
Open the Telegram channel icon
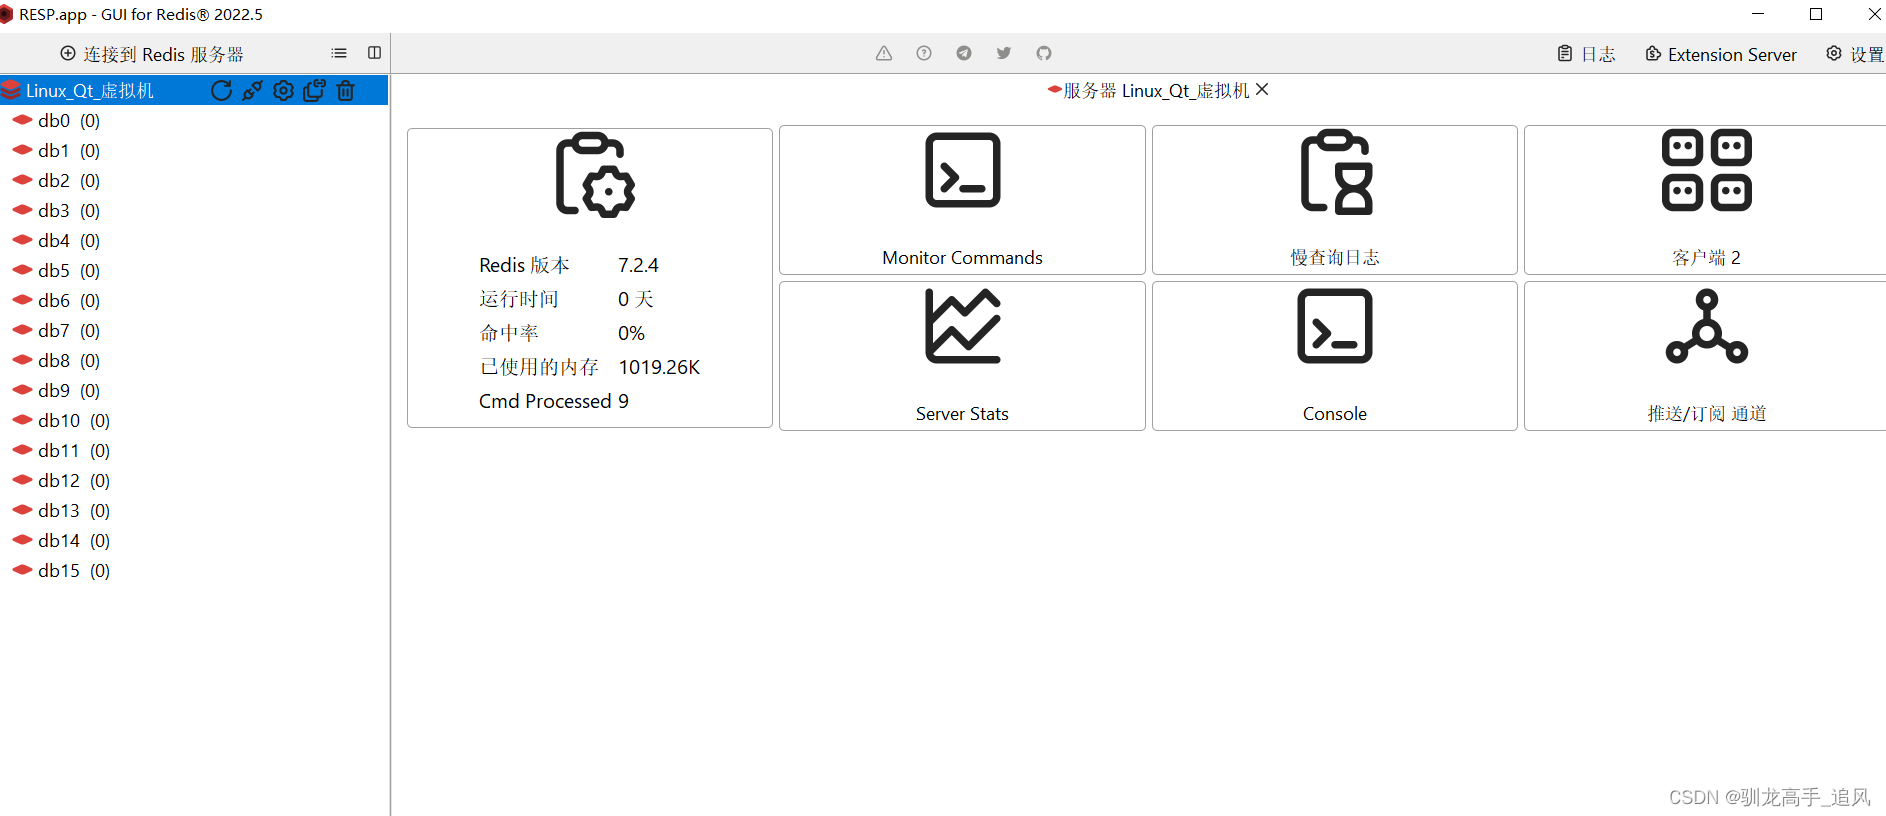point(964,53)
